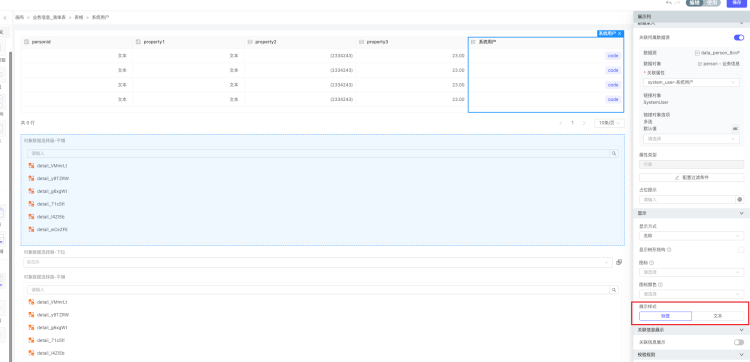Open the 关联属性 system_user dropdown
750x362 pixels.
pos(691,82)
